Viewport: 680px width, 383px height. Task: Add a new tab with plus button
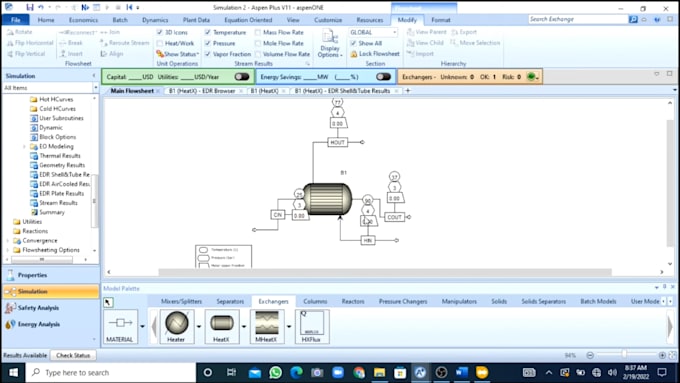tap(408, 91)
